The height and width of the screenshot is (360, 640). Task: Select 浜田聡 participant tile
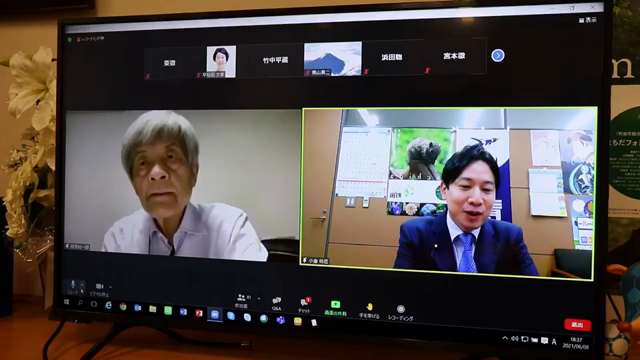(x=393, y=57)
